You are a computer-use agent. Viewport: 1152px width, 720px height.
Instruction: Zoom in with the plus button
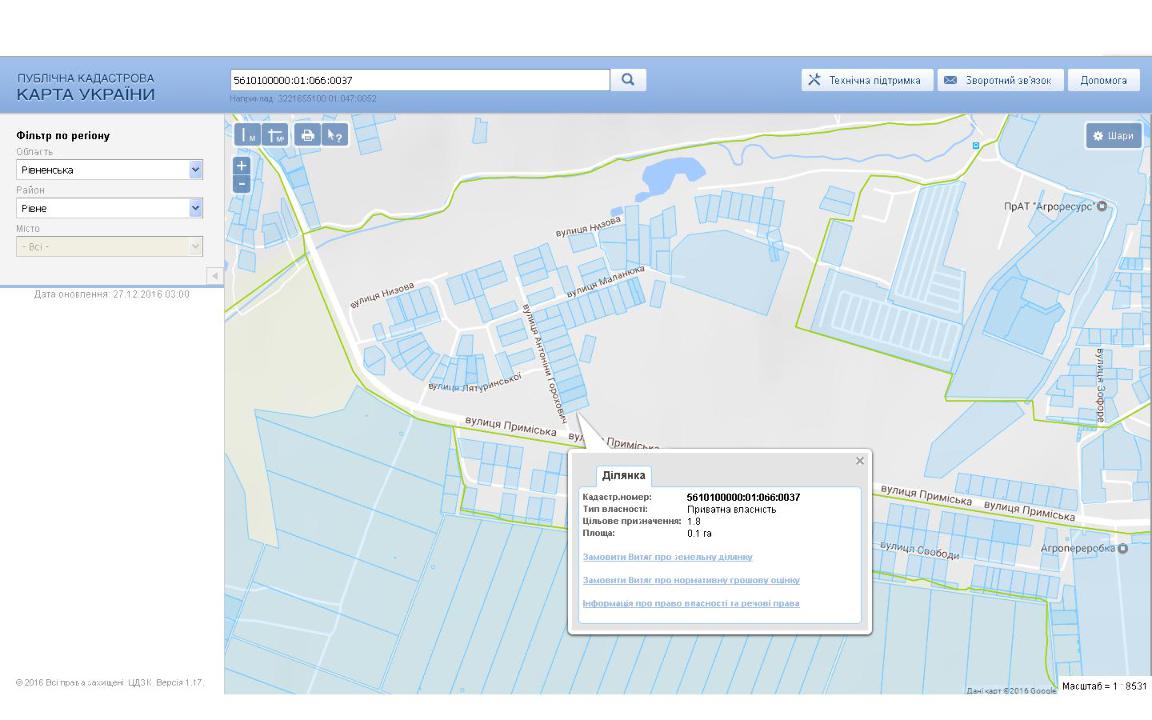tap(241, 166)
